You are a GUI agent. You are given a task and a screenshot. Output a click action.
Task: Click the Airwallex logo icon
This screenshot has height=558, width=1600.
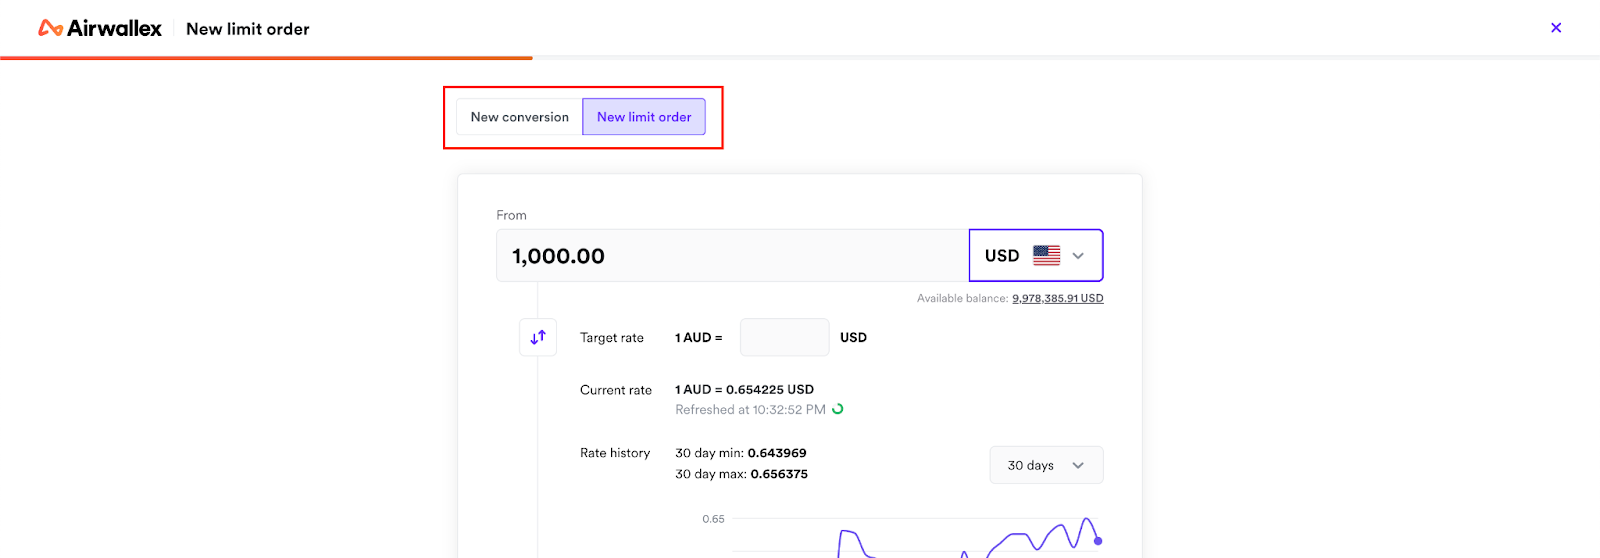(x=50, y=29)
